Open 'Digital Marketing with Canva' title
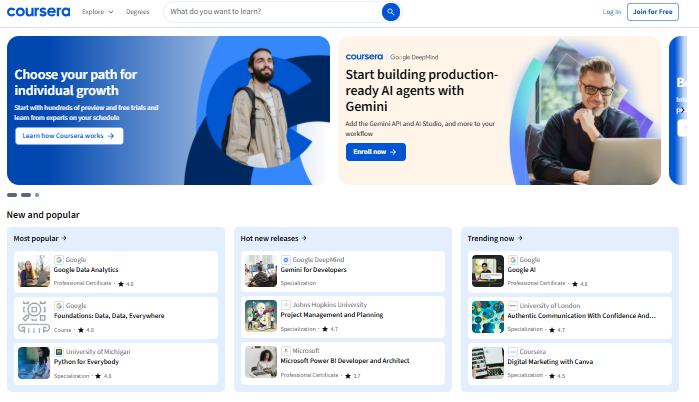This screenshot has width=699, height=402. pos(550,361)
